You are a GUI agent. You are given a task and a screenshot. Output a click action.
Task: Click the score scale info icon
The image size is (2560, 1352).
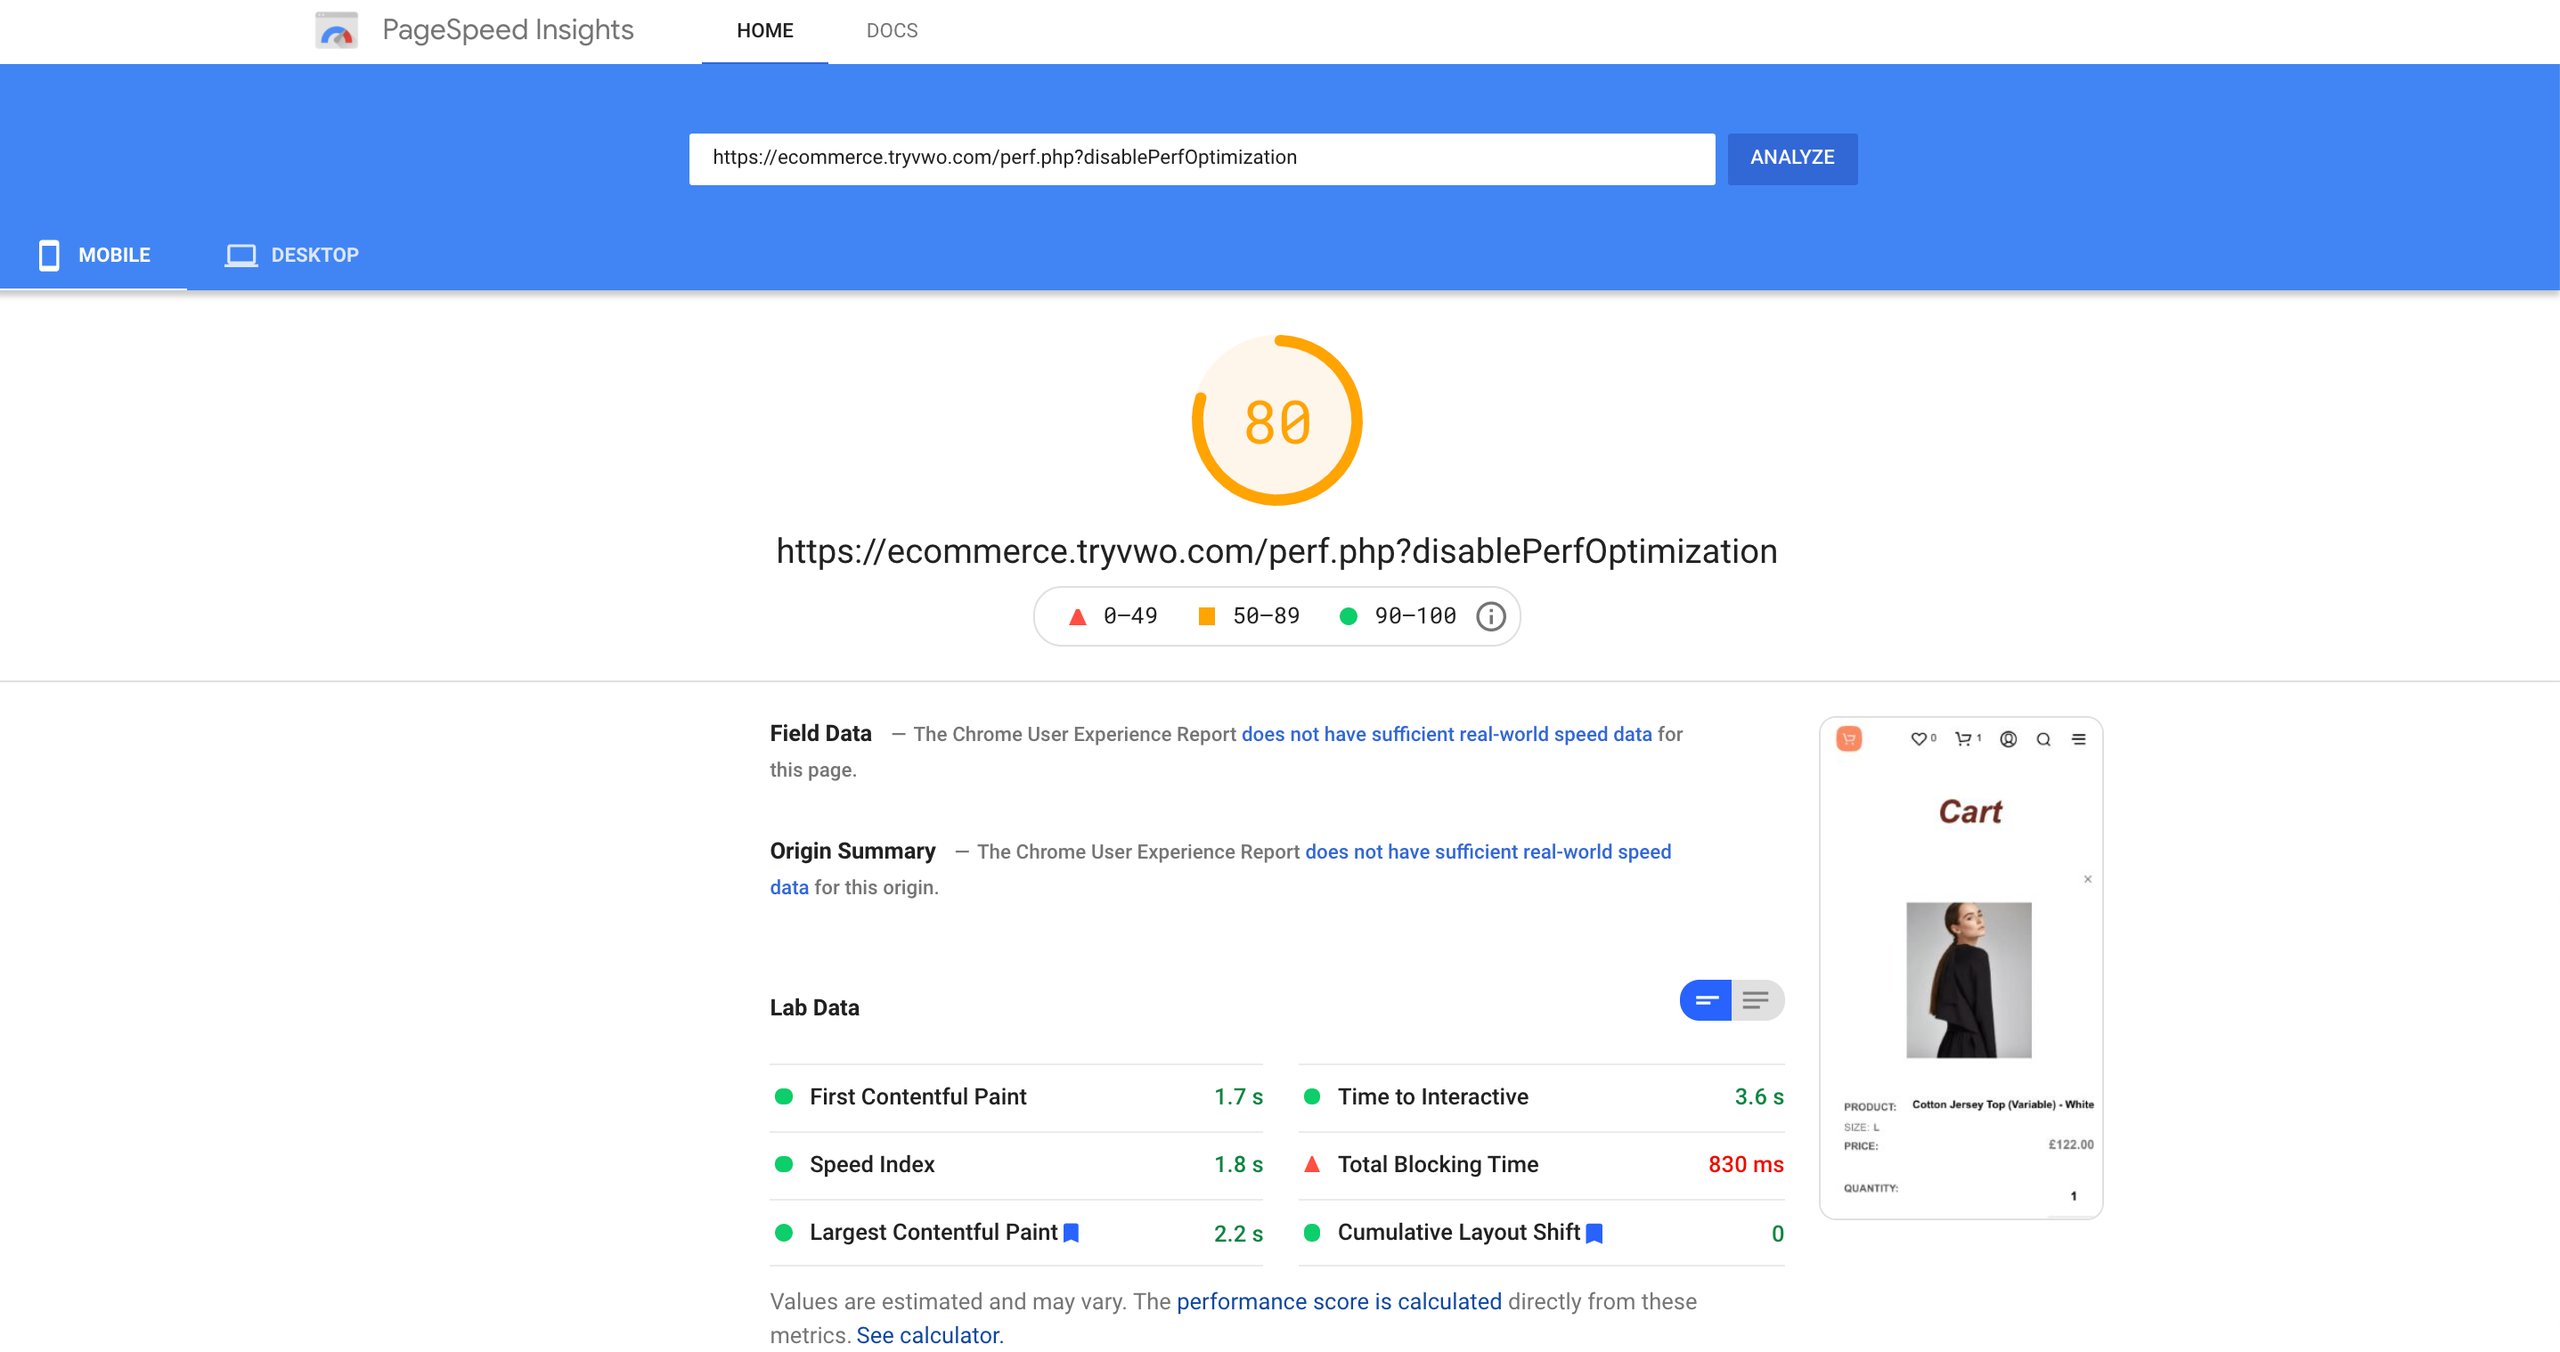1490,616
